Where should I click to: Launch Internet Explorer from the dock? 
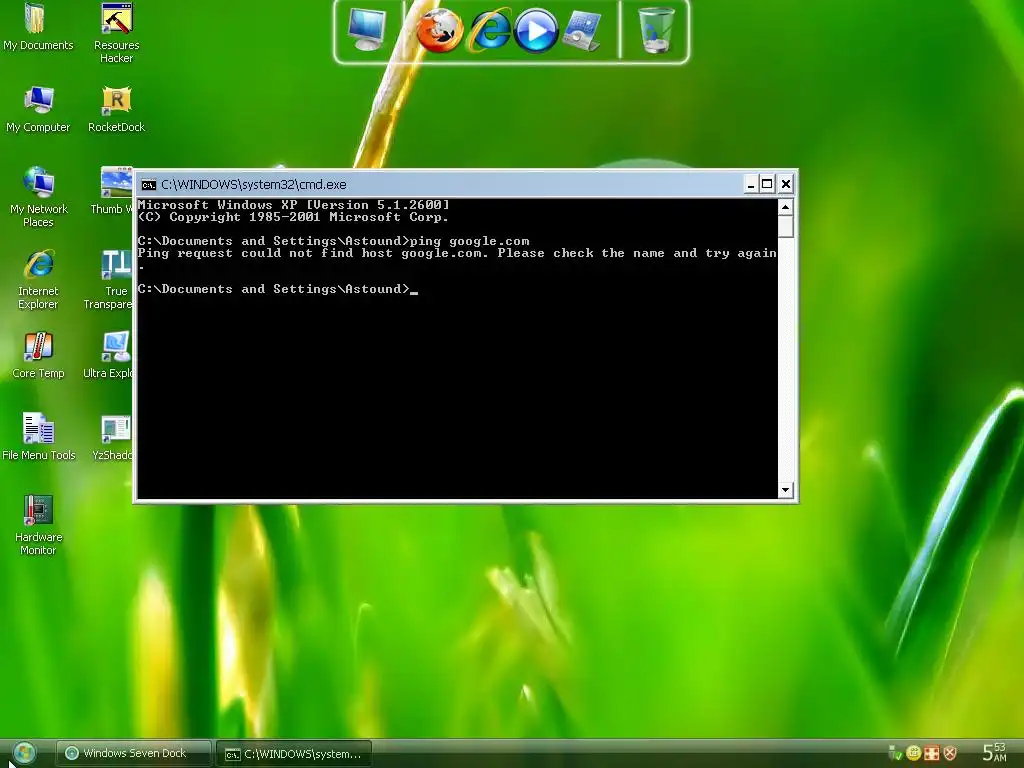[x=490, y=30]
